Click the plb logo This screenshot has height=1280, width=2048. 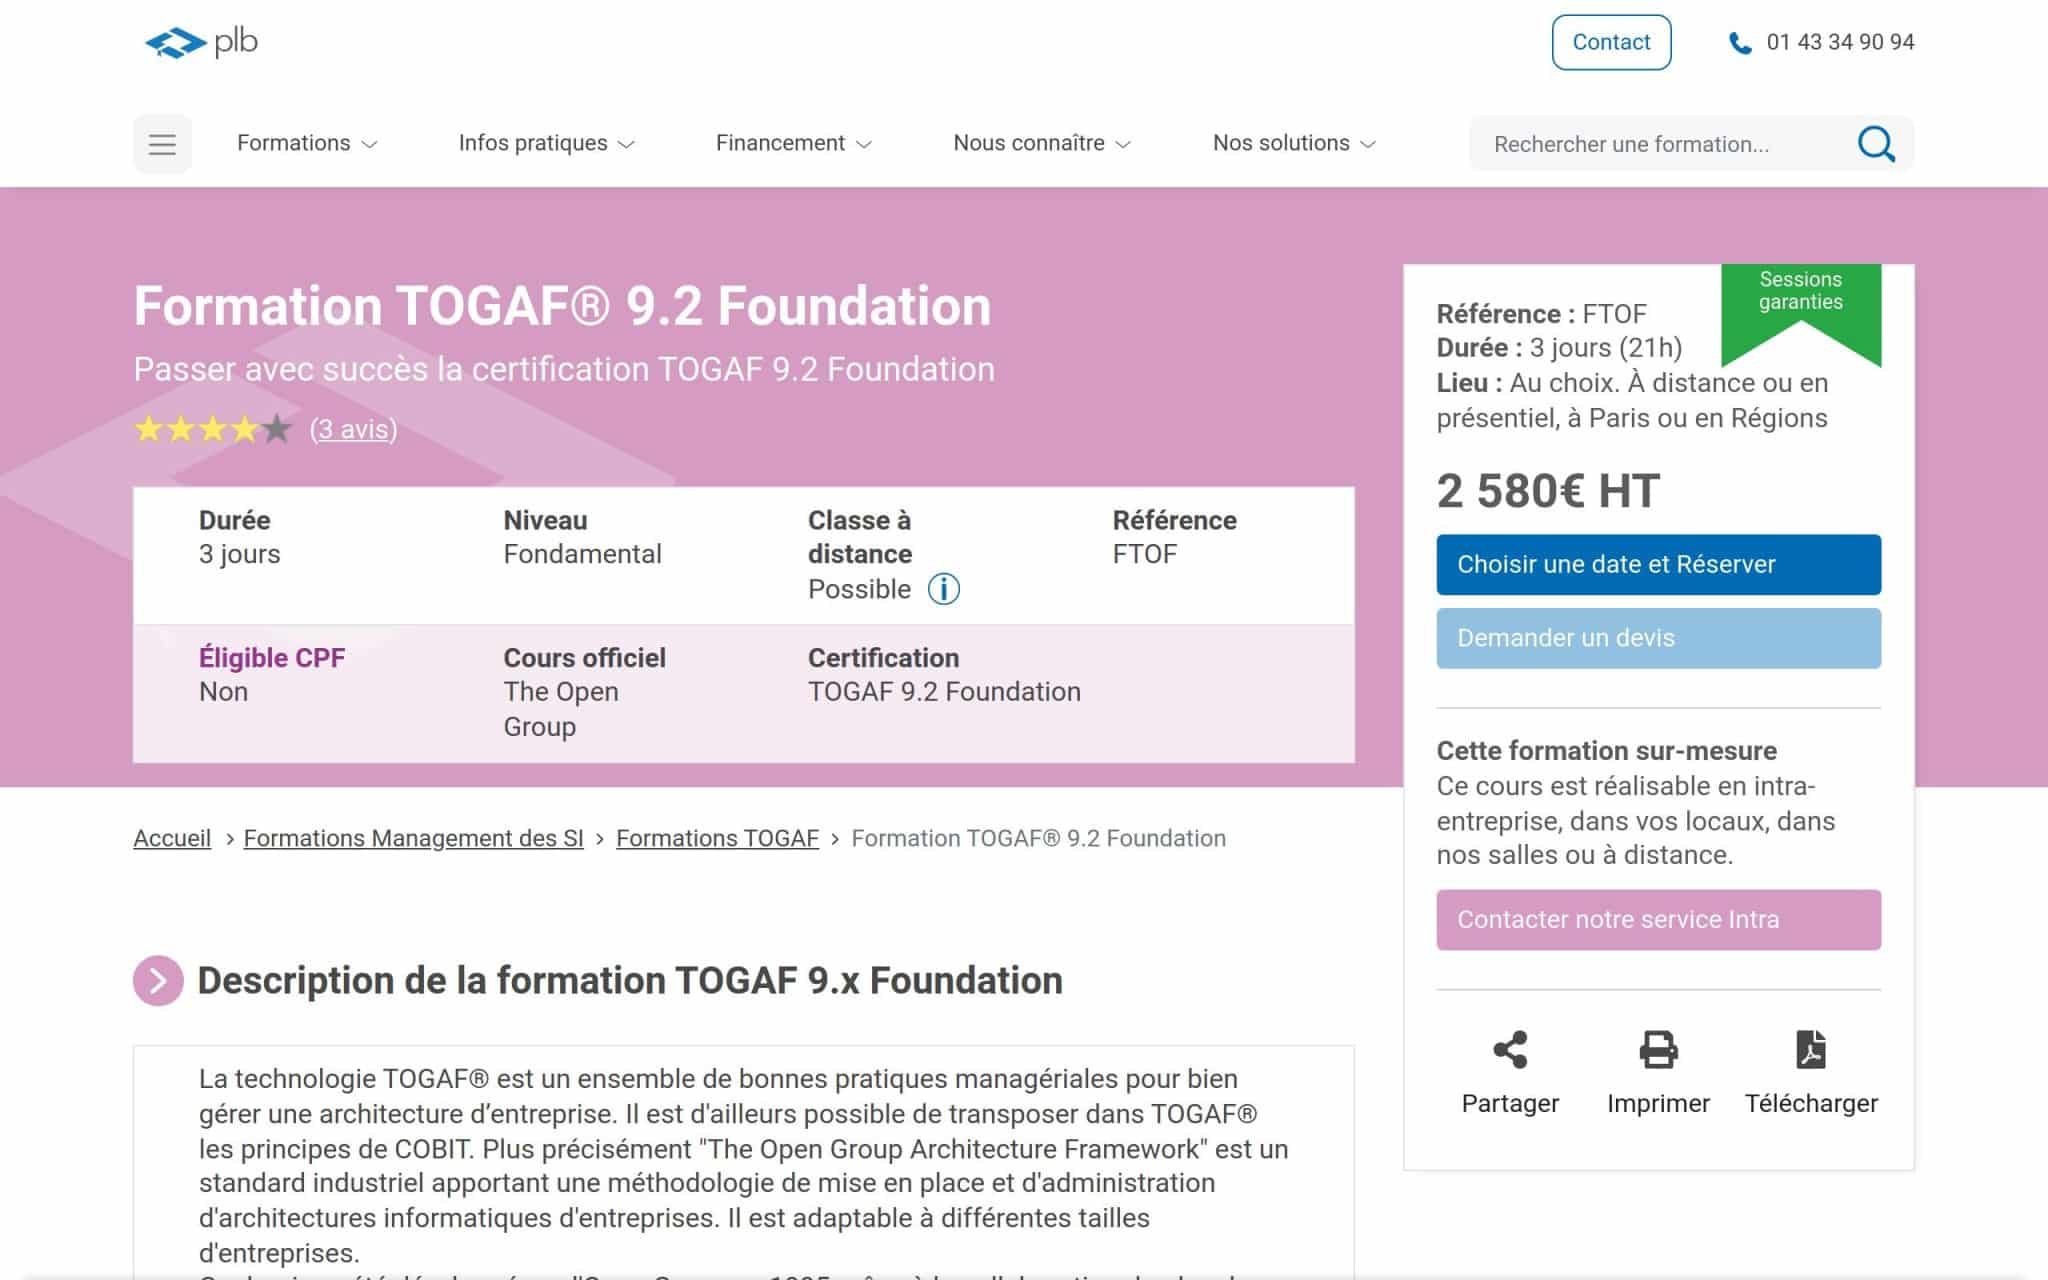[x=201, y=43]
